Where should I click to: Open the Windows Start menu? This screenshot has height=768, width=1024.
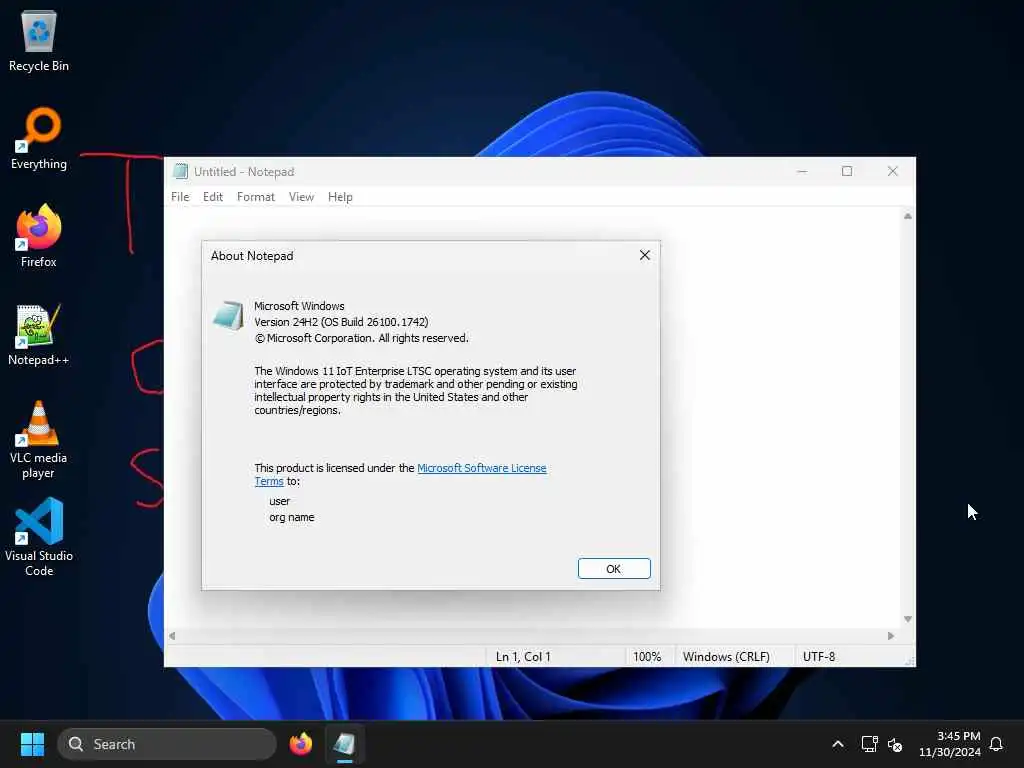click(x=32, y=744)
